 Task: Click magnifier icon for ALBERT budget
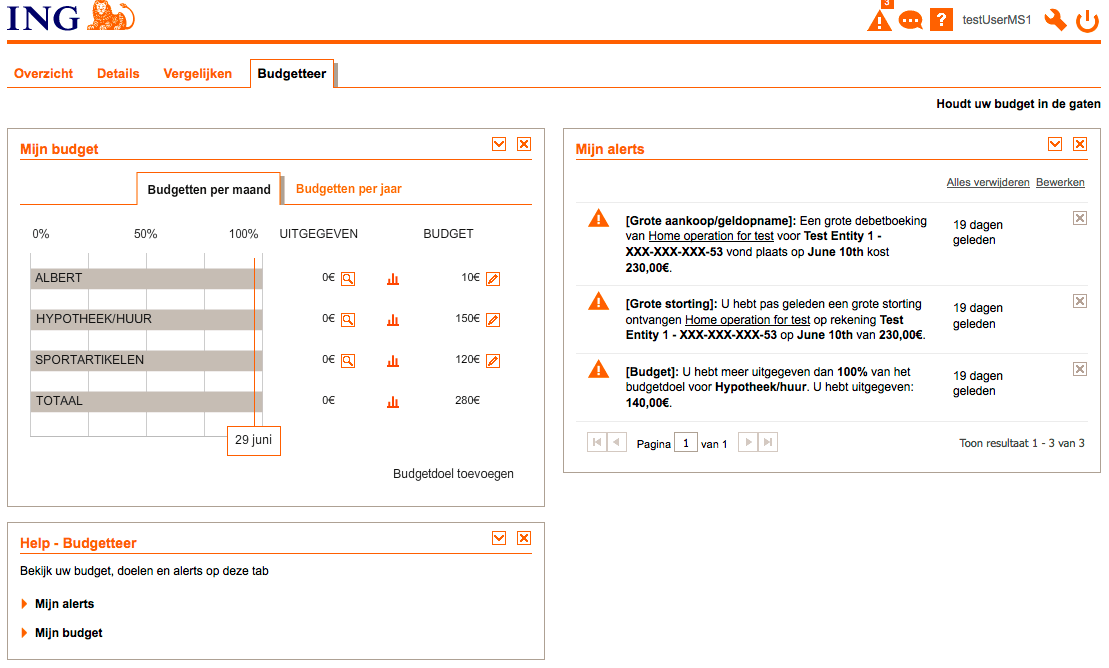pos(348,279)
